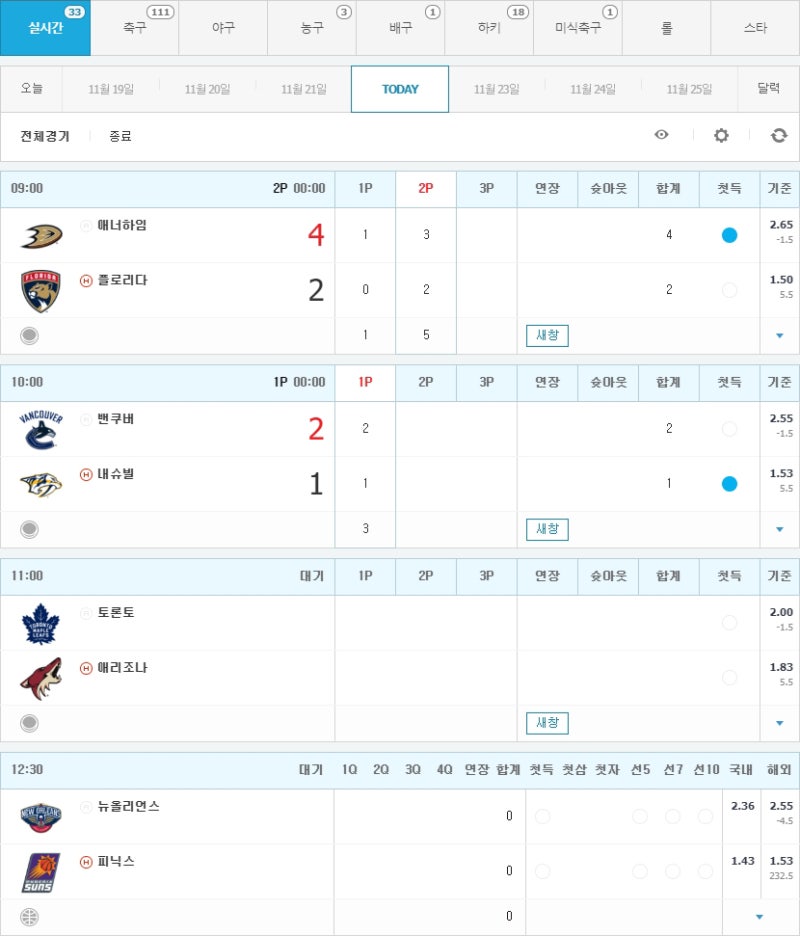This screenshot has width=800, height=936.
Task: Expand the Toronto vs Arizona odds arrow
Action: click(x=780, y=723)
